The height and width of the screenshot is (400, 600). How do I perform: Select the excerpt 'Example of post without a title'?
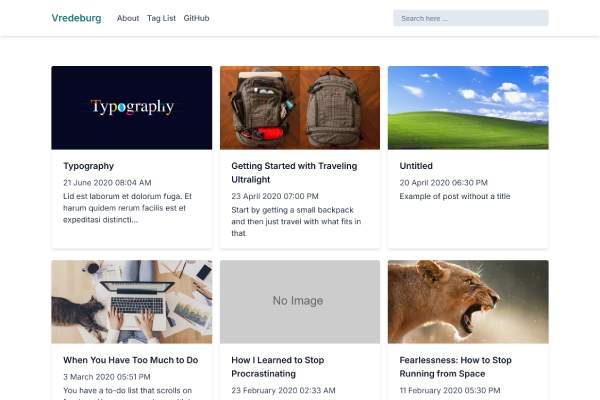(455, 196)
